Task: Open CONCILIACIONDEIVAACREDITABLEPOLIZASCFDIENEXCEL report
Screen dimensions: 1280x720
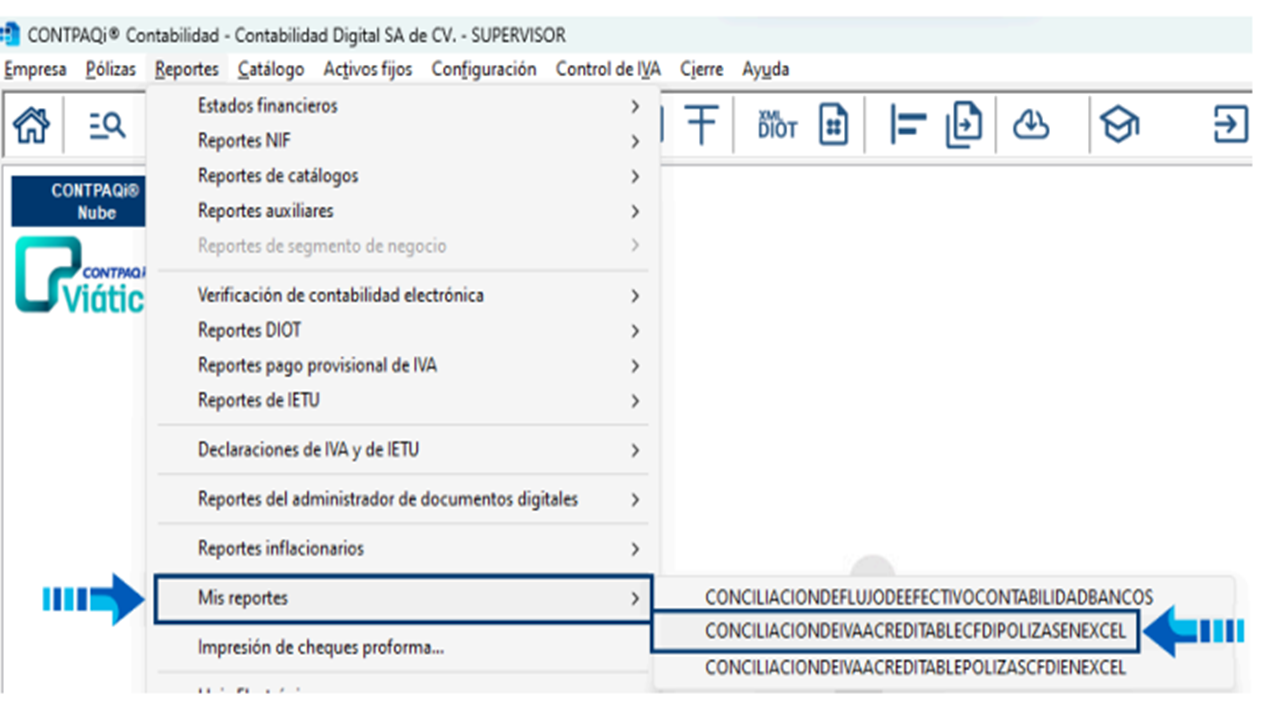Action: click(x=915, y=667)
